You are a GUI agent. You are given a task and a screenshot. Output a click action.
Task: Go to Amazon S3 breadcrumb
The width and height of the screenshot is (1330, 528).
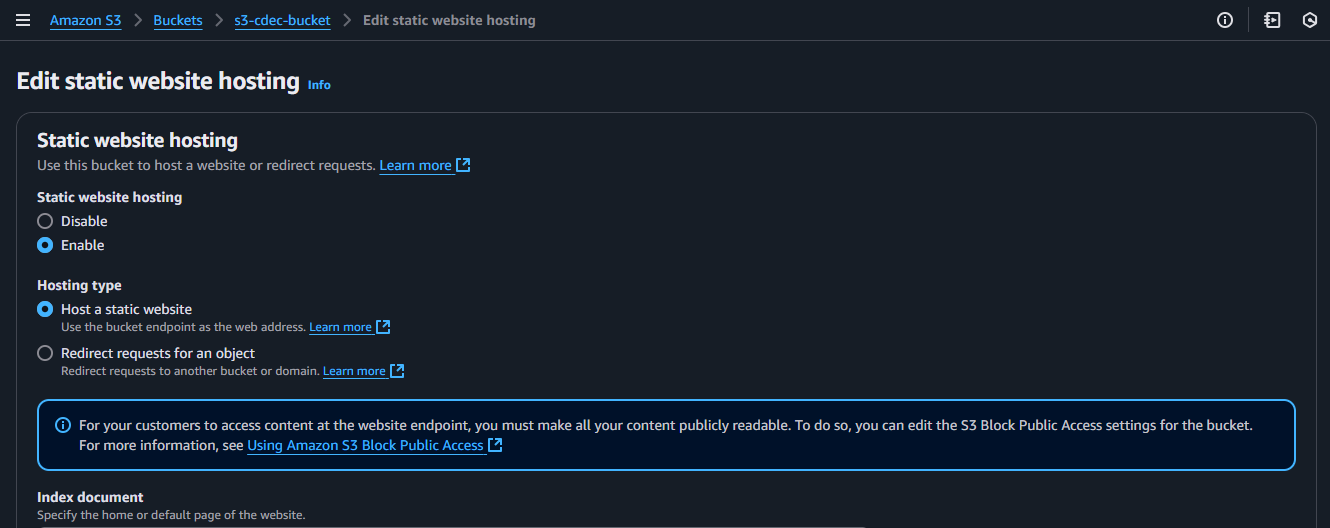(85, 20)
